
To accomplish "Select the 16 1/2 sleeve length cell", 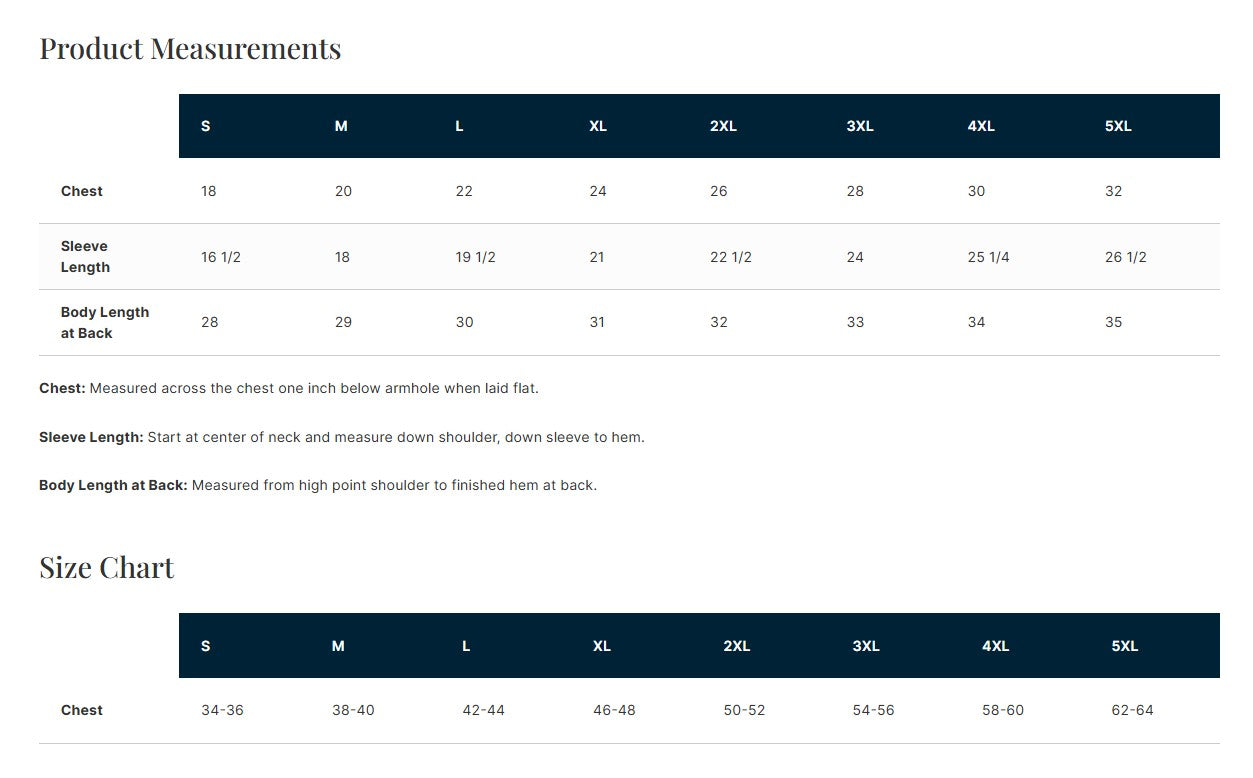I will [221, 257].
